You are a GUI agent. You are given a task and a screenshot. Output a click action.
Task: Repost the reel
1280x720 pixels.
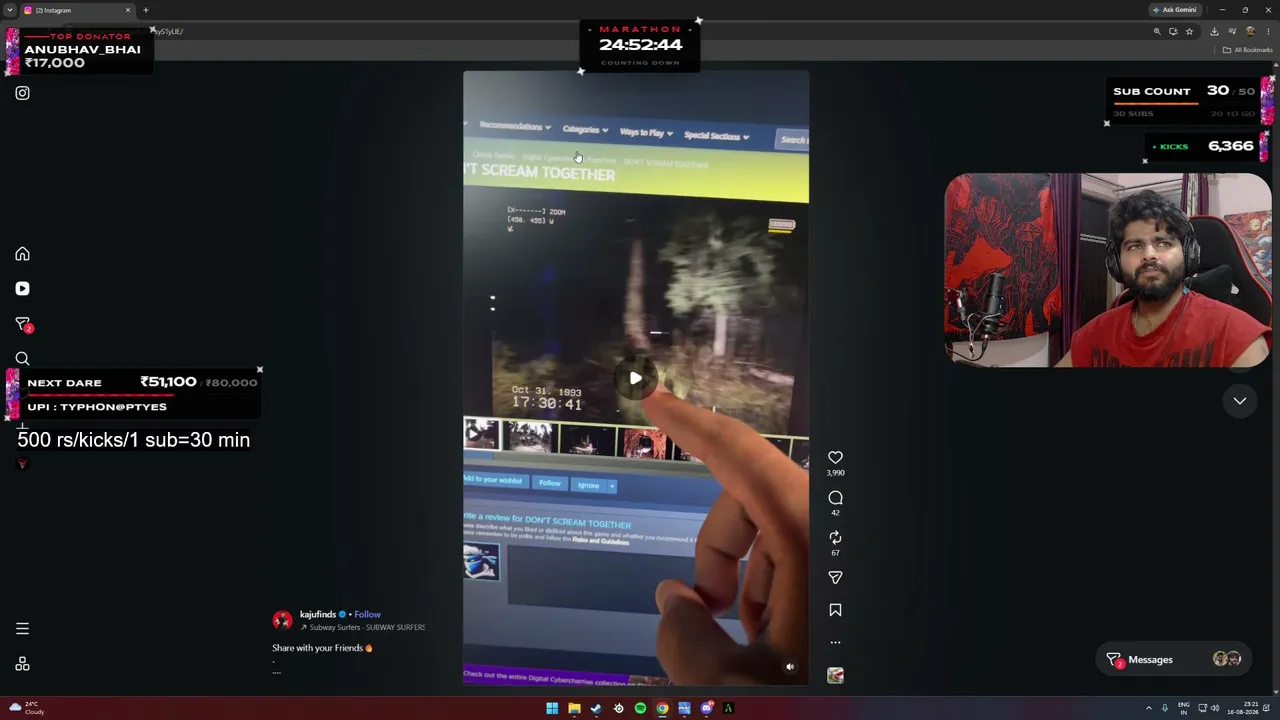point(835,538)
